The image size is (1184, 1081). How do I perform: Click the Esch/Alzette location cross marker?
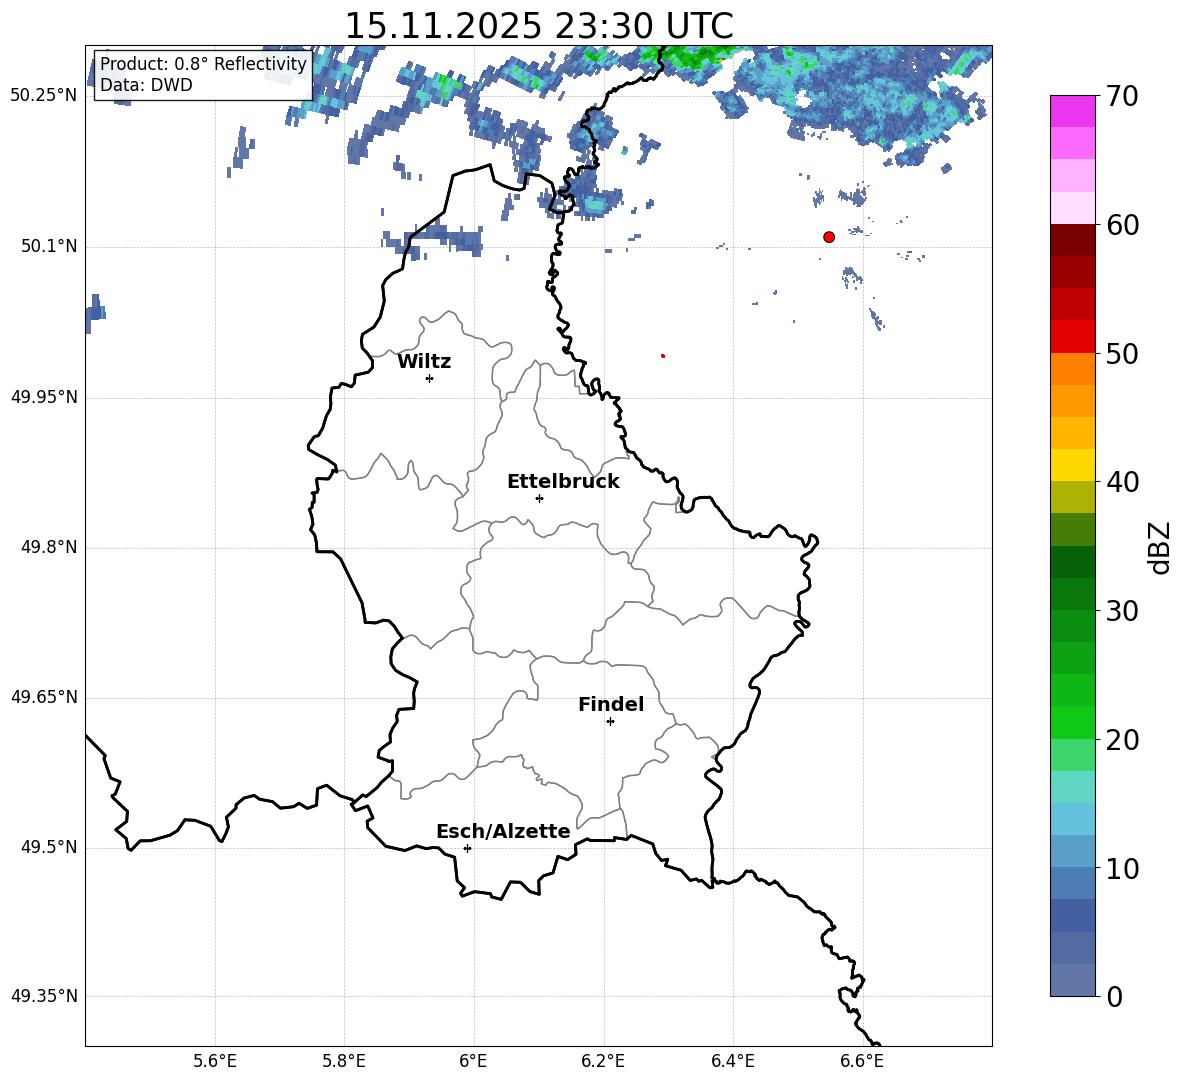tap(467, 848)
